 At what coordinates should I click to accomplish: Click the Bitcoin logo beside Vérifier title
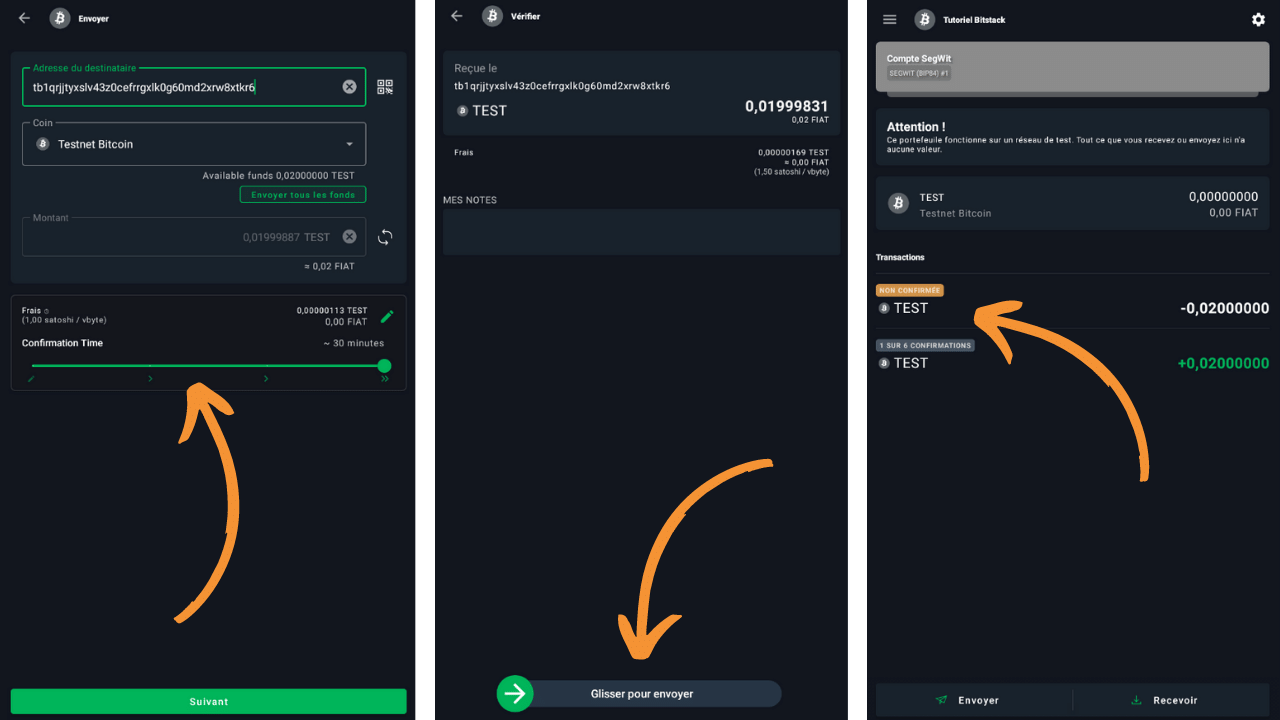tap(492, 16)
